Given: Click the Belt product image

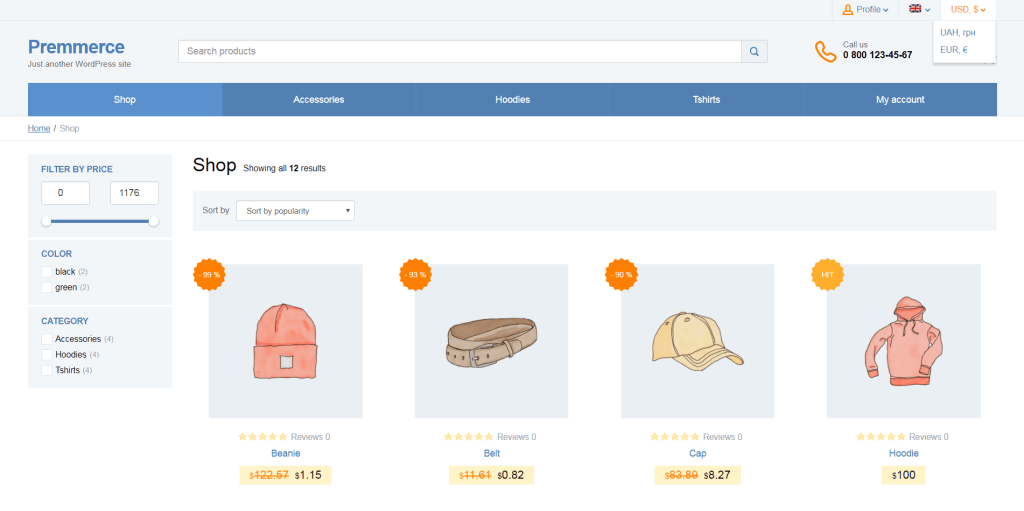Looking at the screenshot, I should coord(492,341).
